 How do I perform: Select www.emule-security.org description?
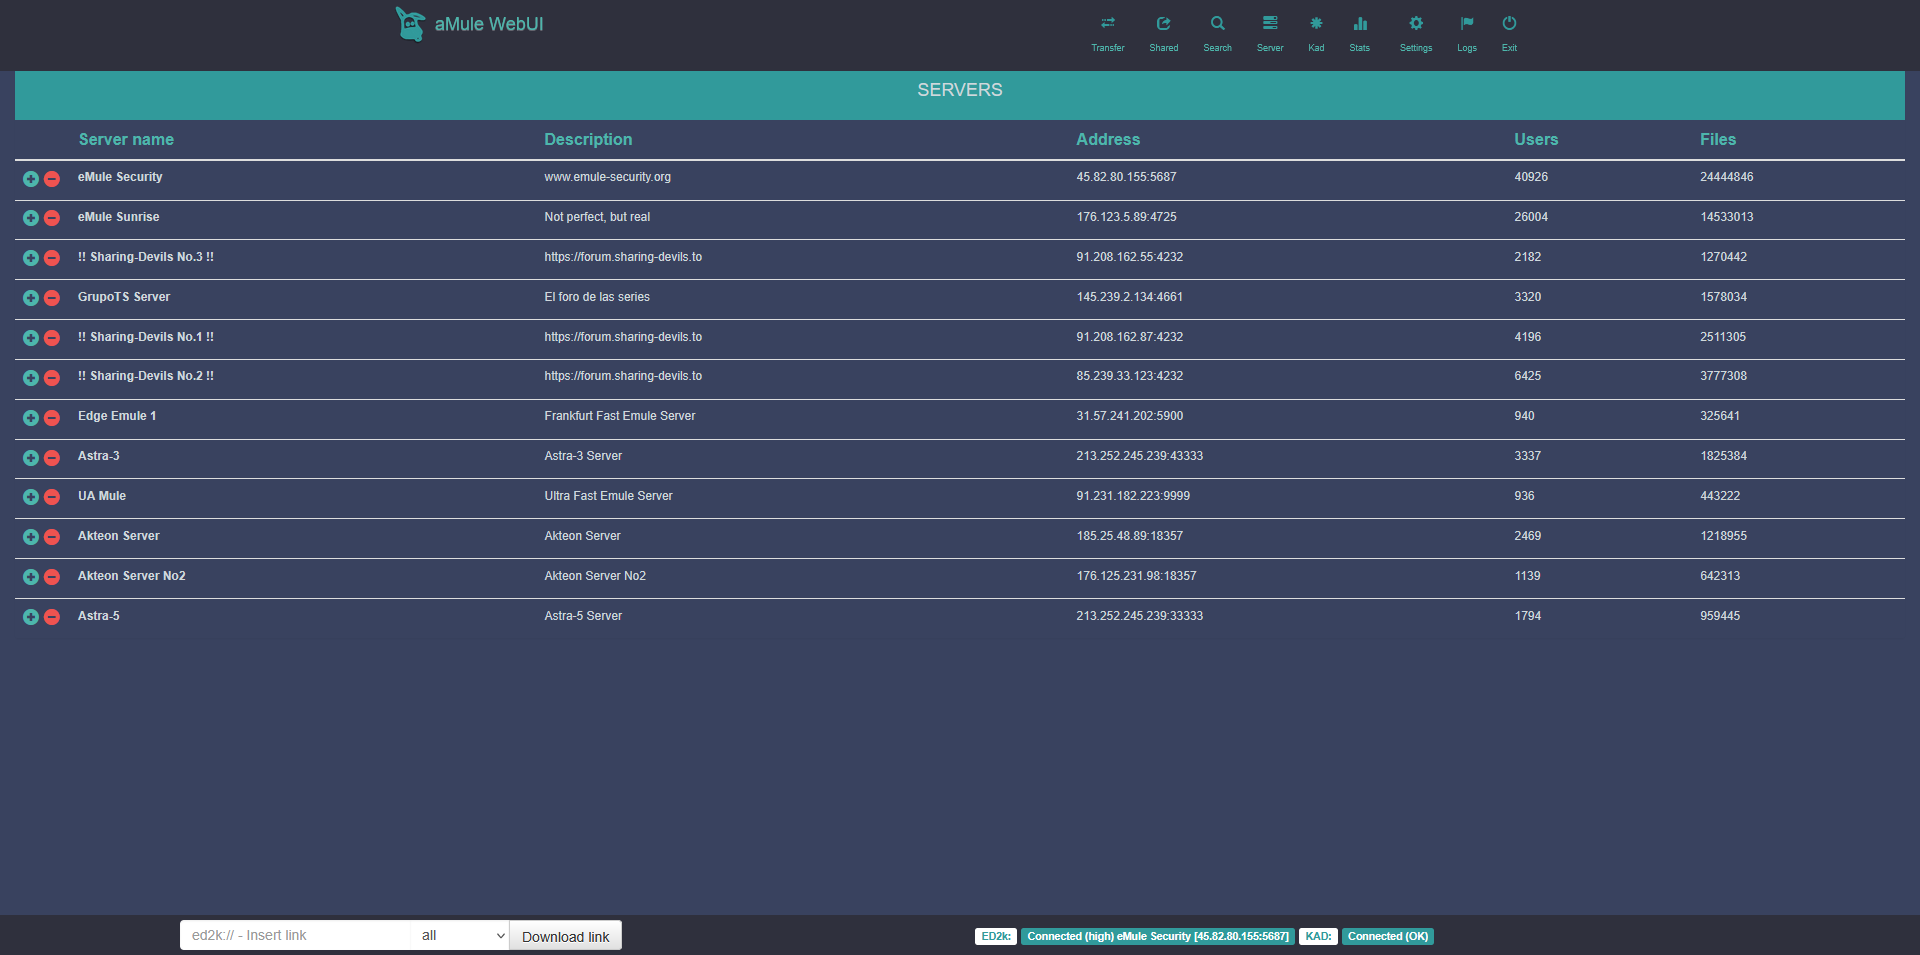click(x=607, y=177)
